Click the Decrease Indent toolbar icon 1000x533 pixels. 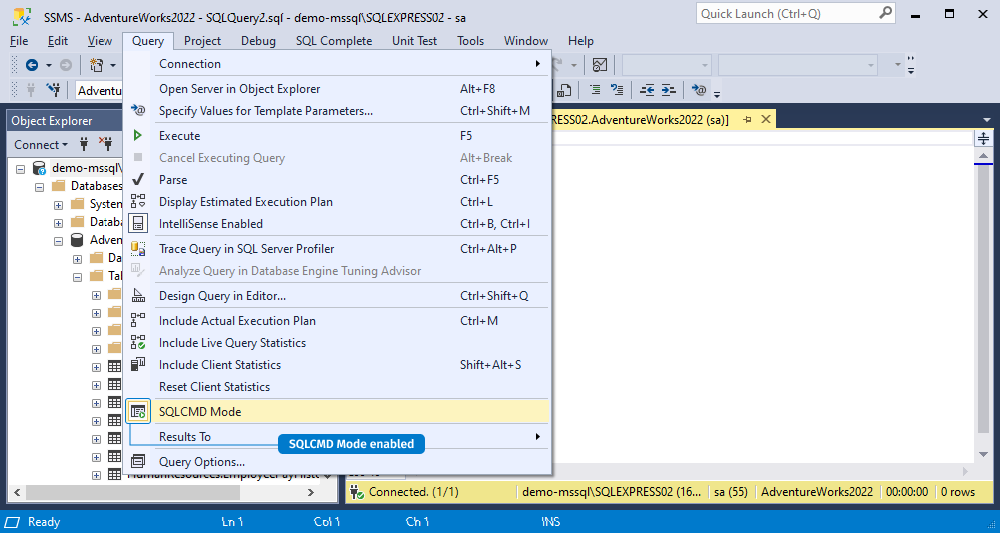point(647,90)
